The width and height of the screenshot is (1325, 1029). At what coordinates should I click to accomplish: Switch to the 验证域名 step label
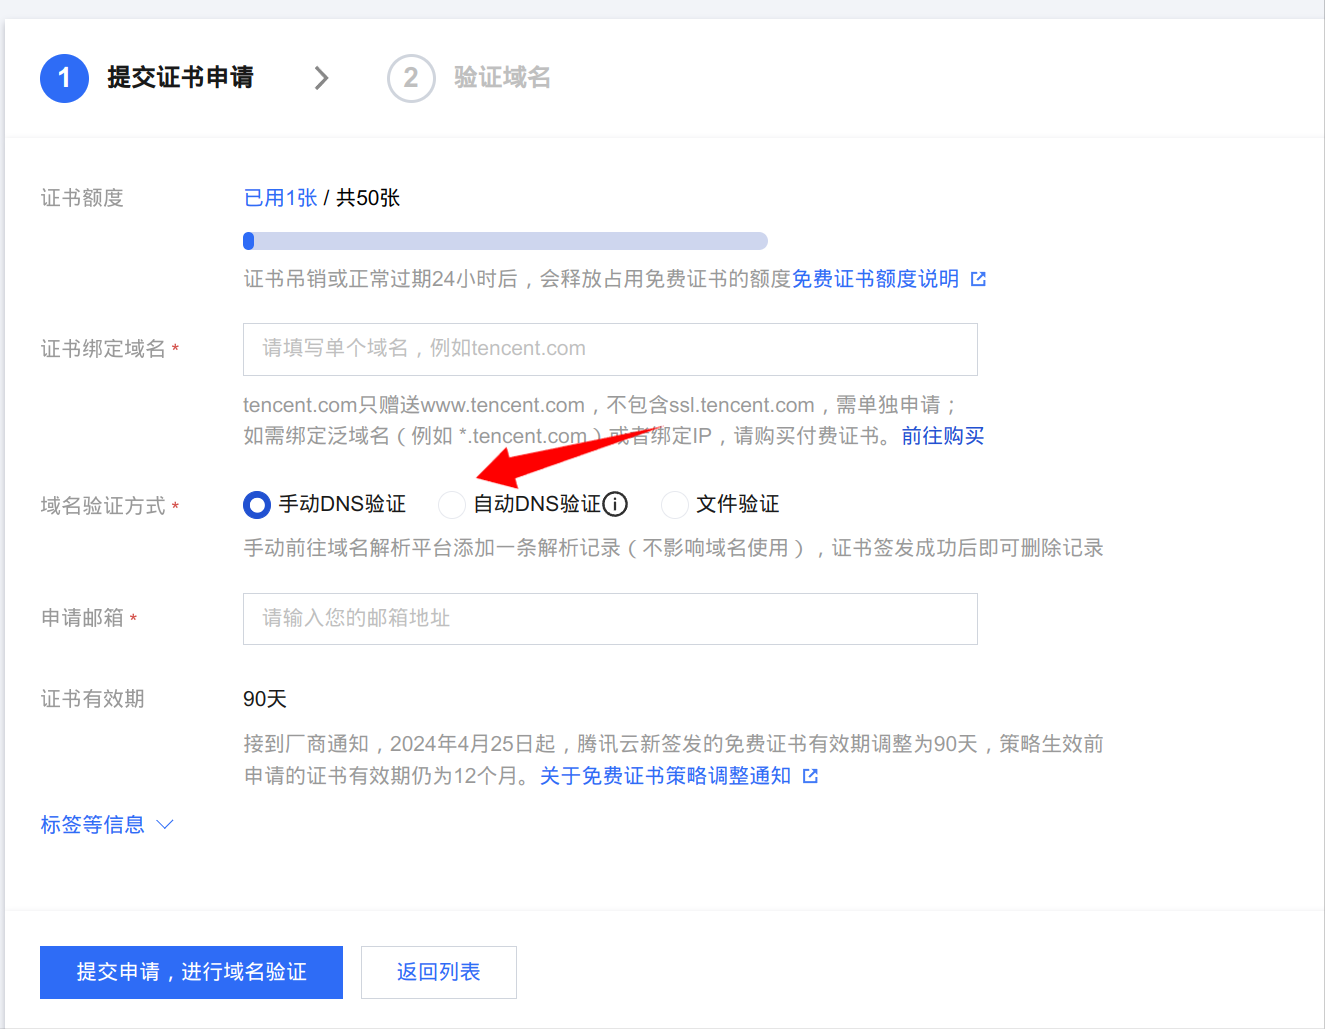[502, 78]
